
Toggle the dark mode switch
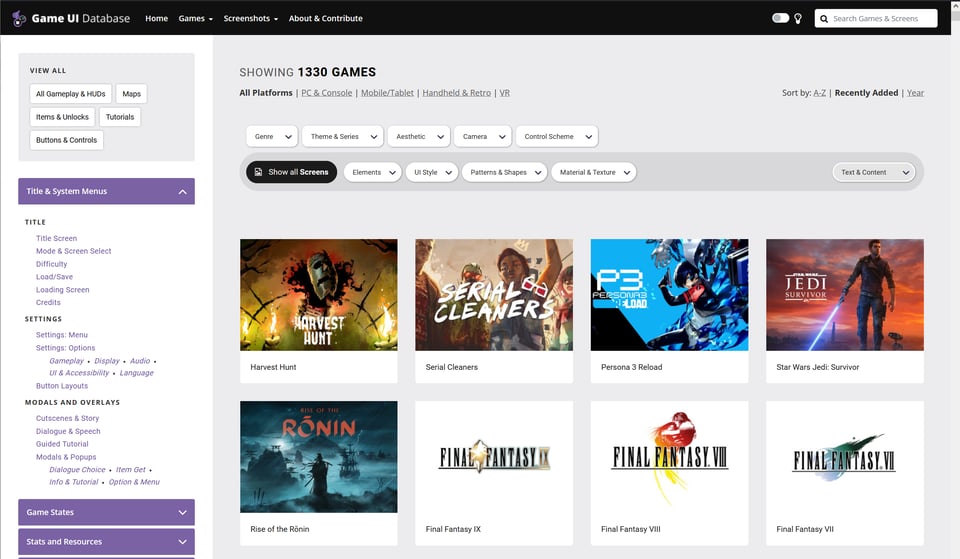click(780, 18)
